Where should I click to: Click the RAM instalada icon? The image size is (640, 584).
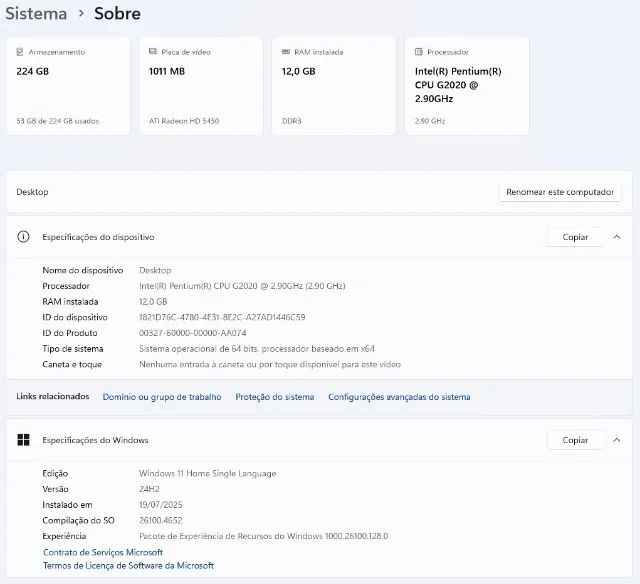pos(285,52)
